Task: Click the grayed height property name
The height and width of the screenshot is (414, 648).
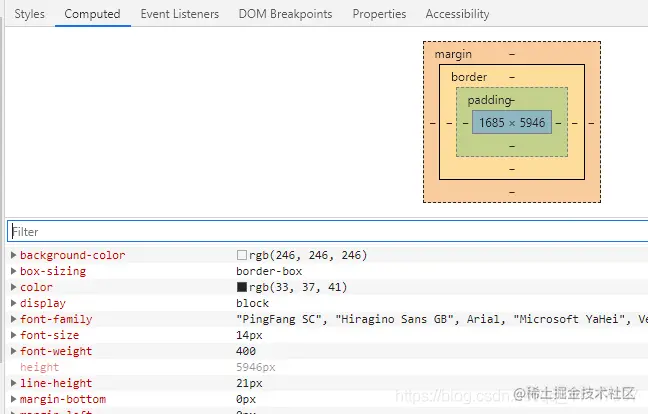Action: (x=40, y=367)
